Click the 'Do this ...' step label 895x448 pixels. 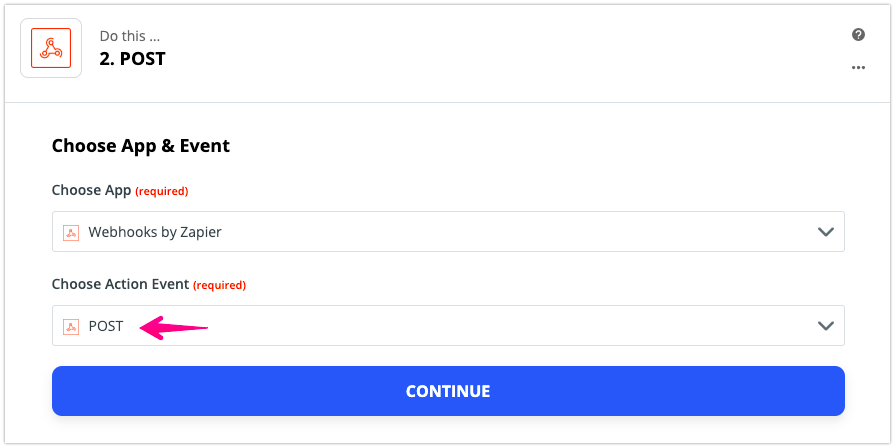click(x=130, y=36)
